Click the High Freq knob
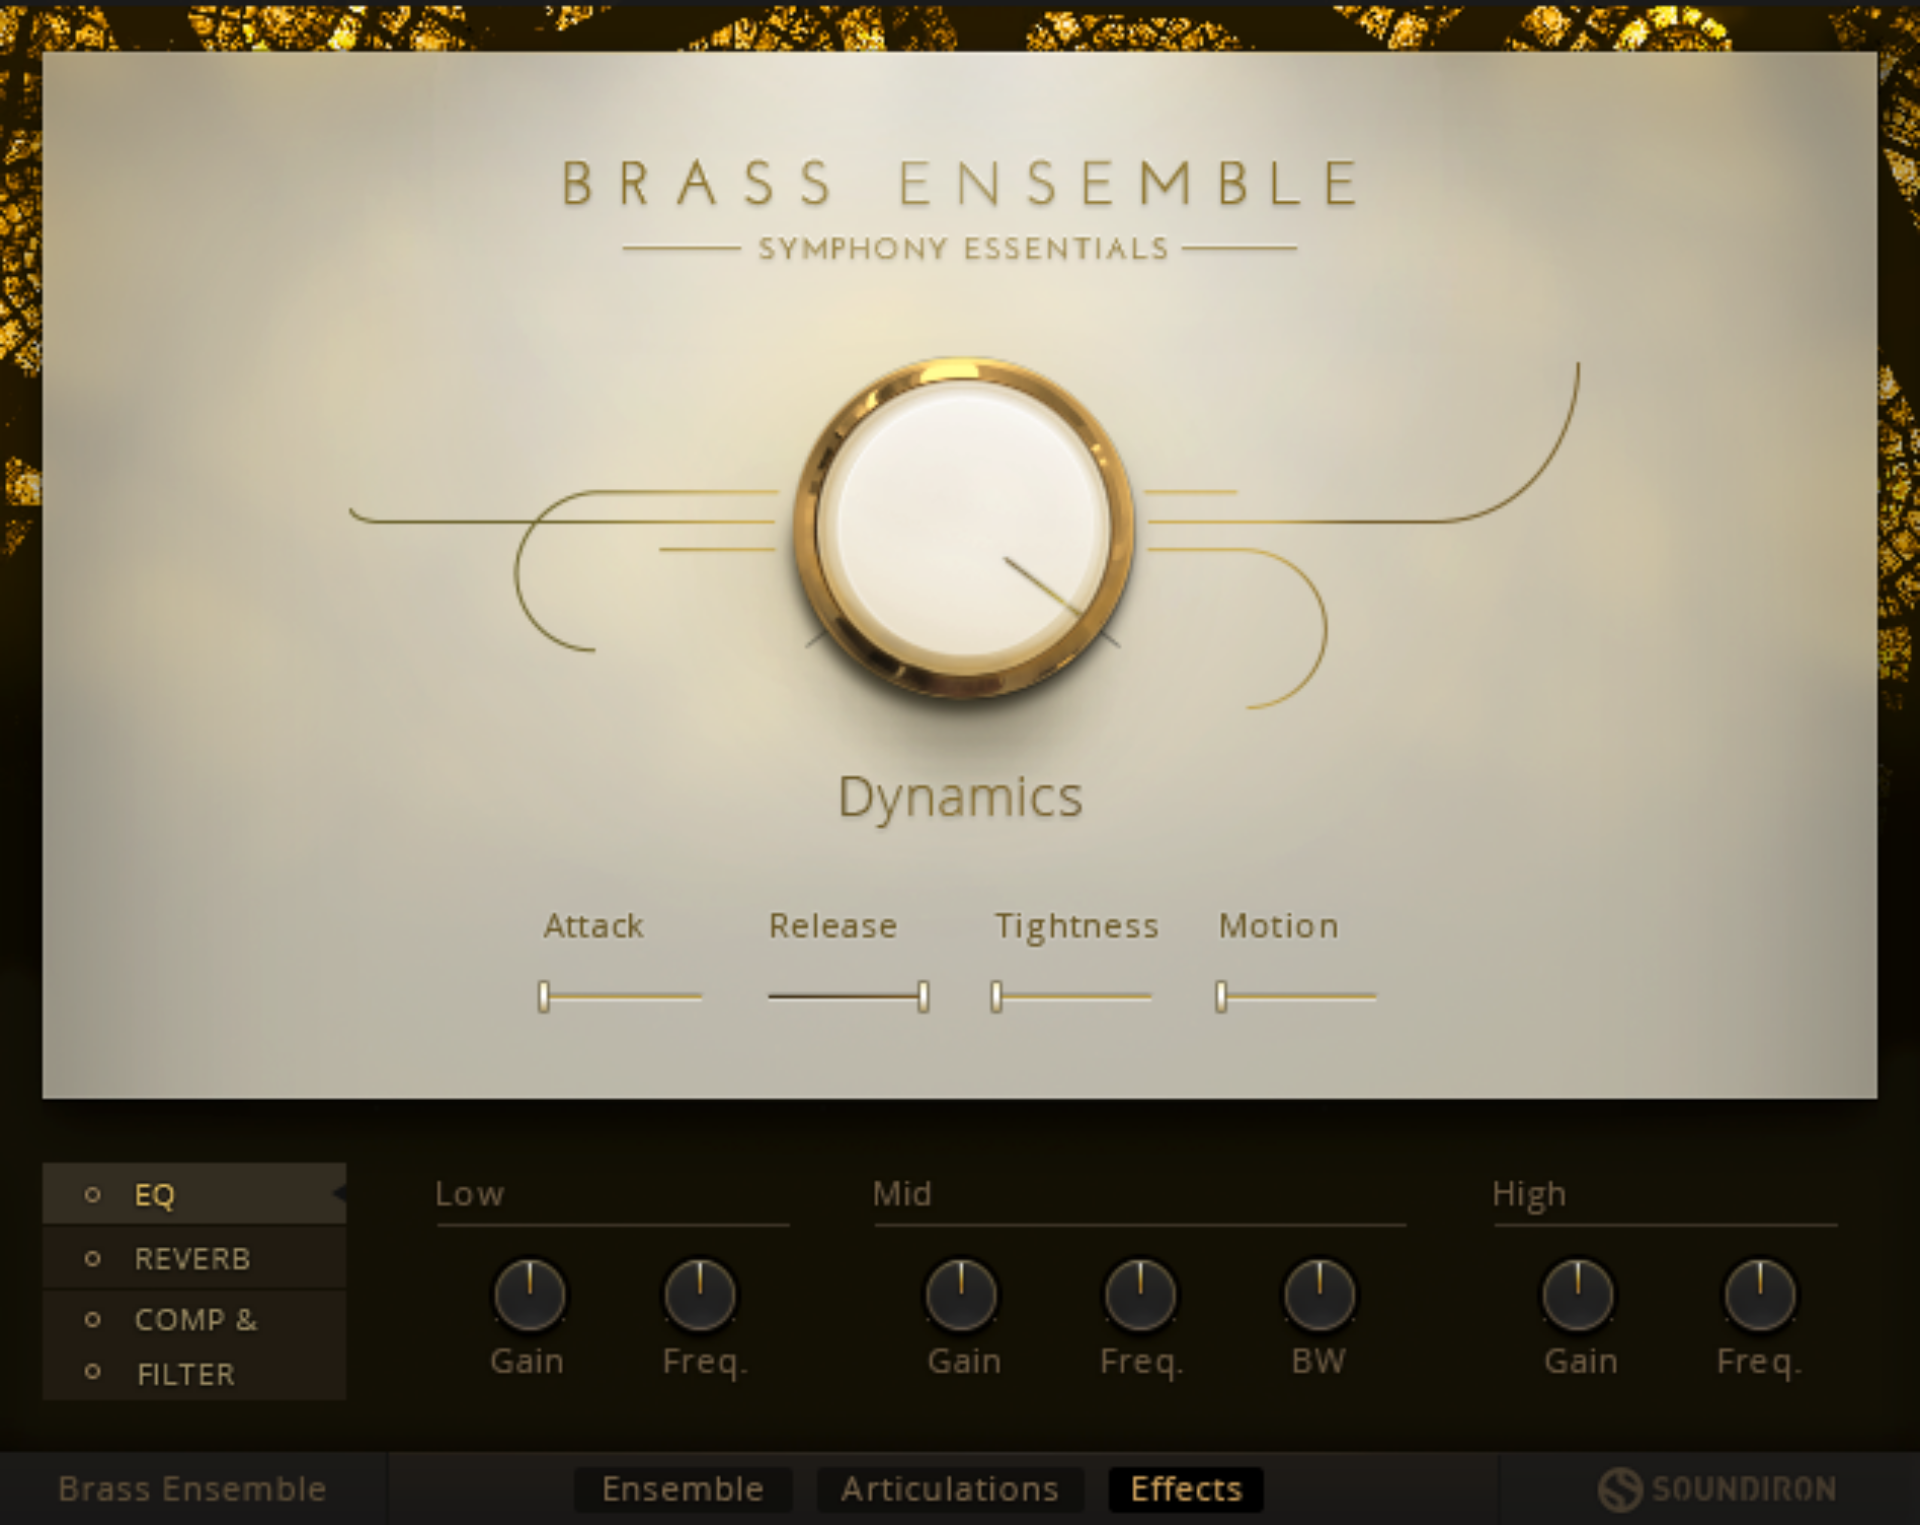The height and width of the screenshot is (1525, 1920). [x=1759, y=1295]
